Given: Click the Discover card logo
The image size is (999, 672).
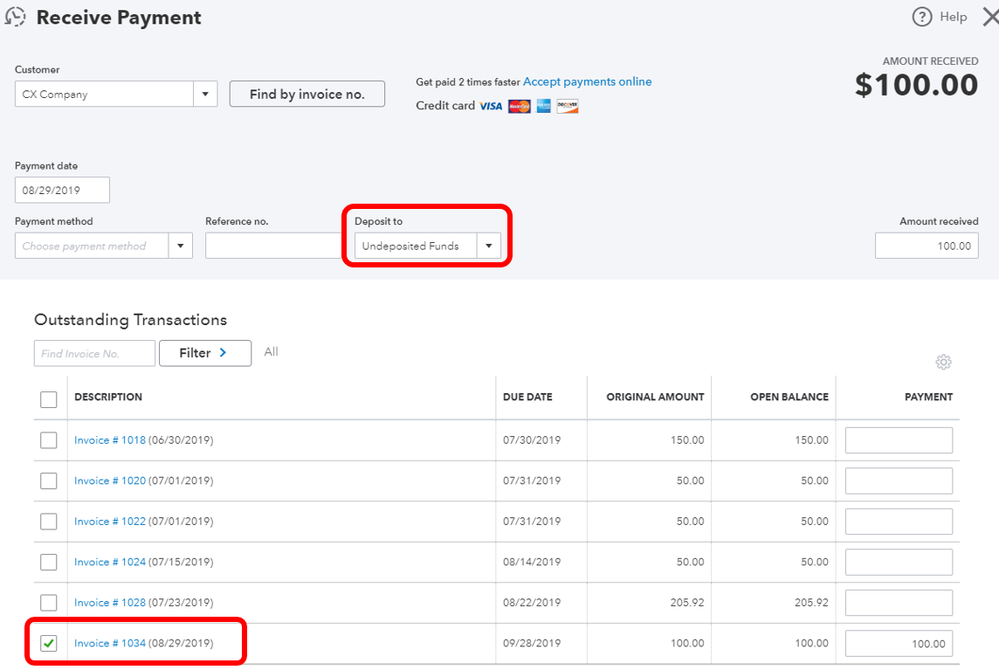Looking at the screenshot, I should coord(567,106).
